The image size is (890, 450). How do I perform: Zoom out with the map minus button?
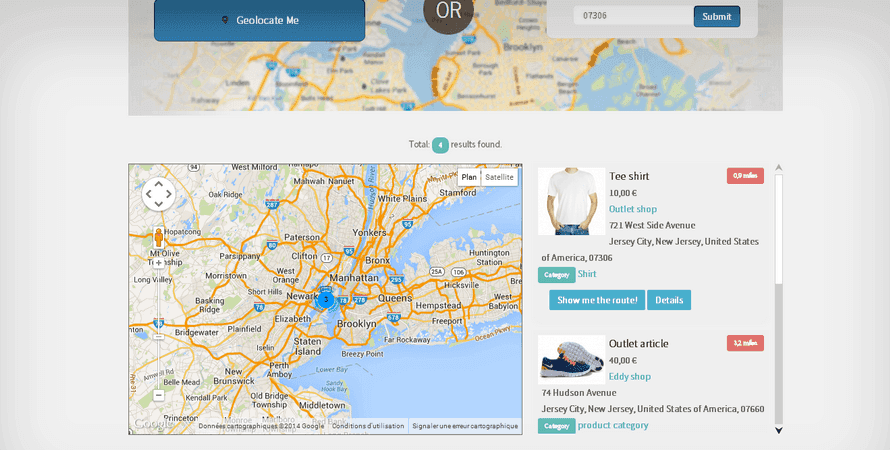click(158, 396)
